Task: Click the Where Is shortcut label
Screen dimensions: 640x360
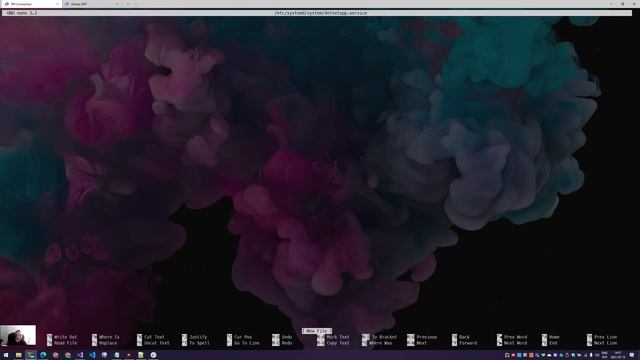Action: click(x=109, y=337)
